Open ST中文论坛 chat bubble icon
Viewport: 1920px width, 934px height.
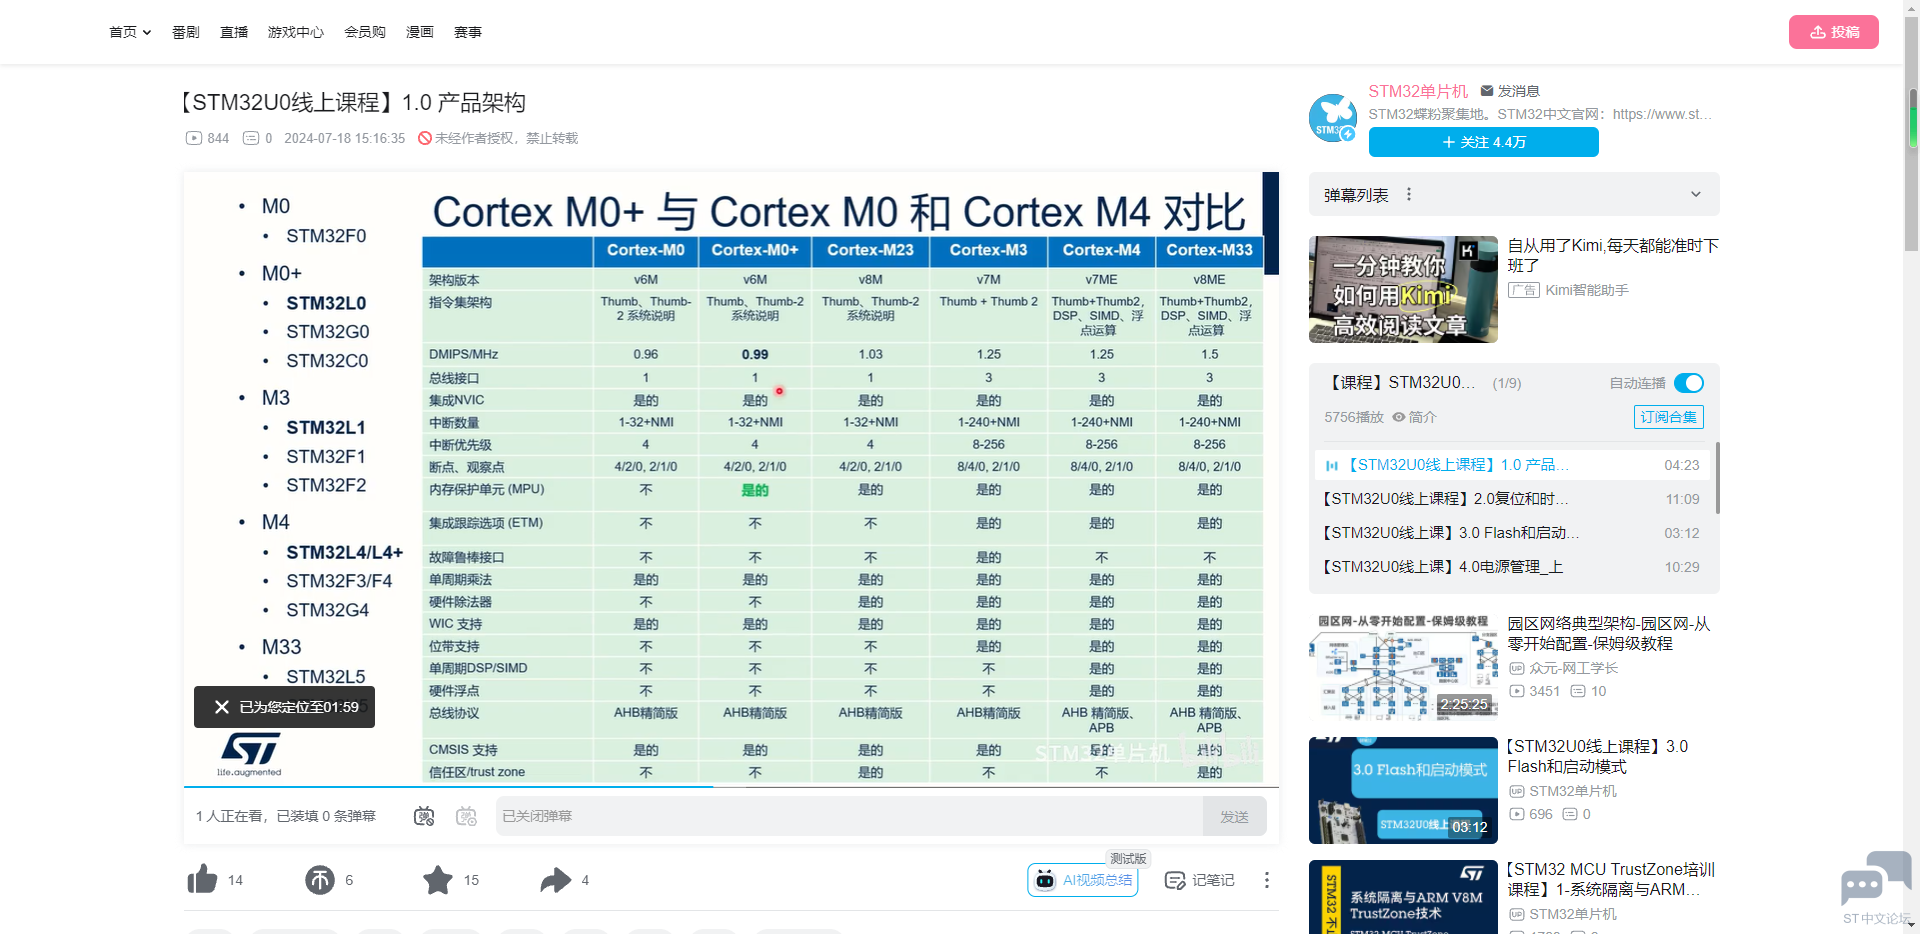(1876, 880)
